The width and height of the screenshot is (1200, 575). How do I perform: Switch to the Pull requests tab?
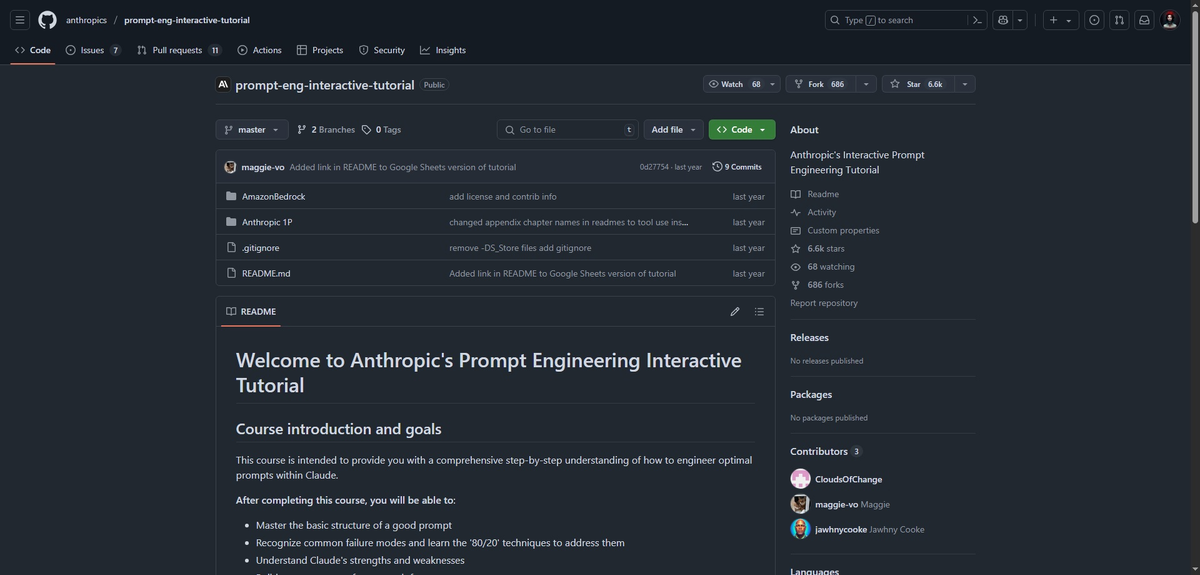click(x=179, y=50)
